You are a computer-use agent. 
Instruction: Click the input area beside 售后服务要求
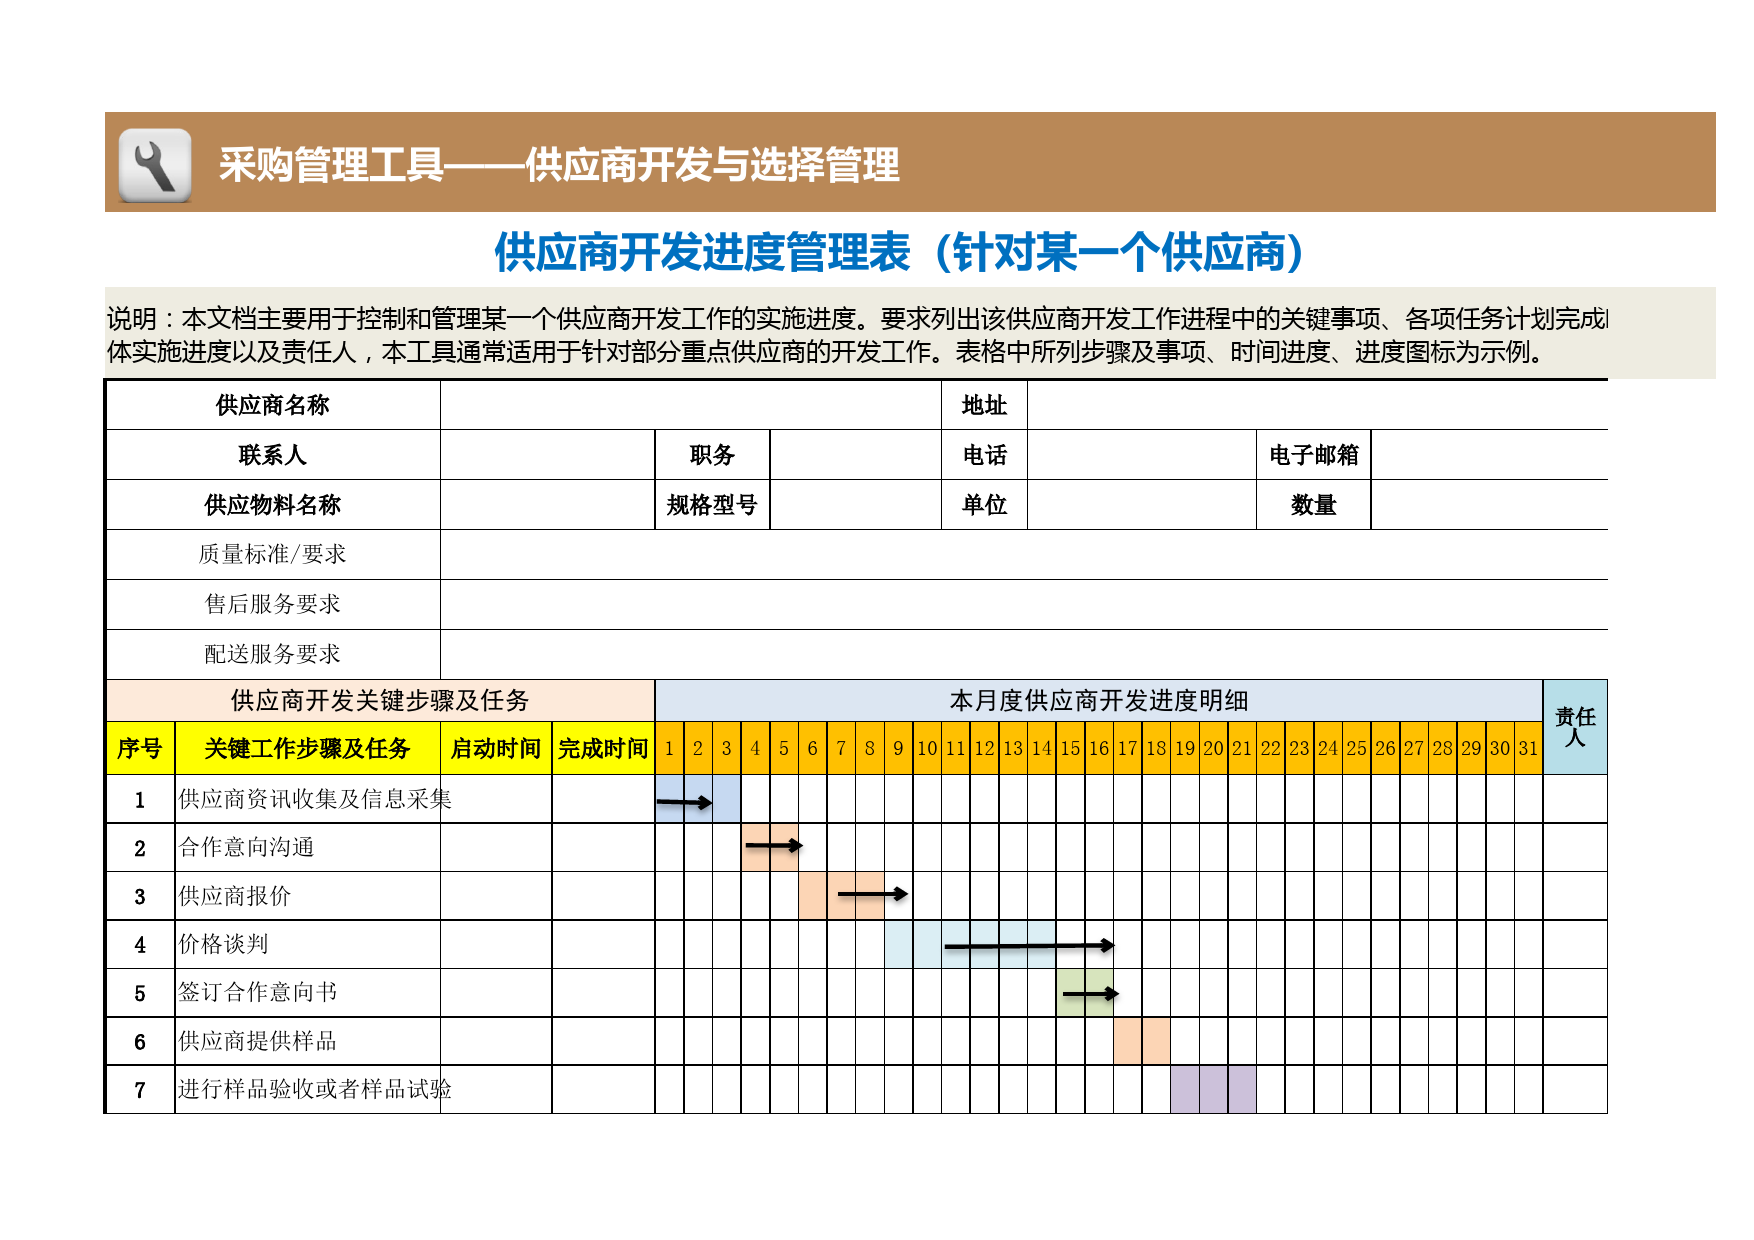click(1024, 604)
